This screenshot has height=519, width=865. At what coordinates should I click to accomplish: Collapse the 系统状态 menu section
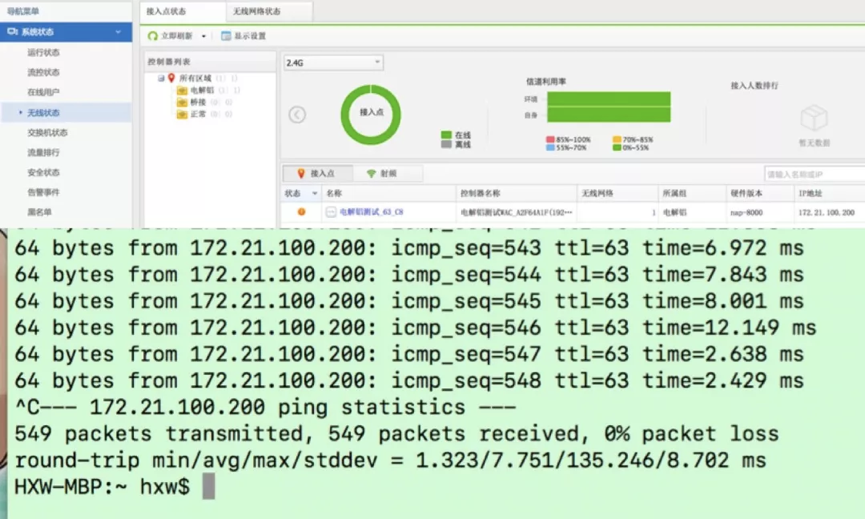[x=118, y=32]
